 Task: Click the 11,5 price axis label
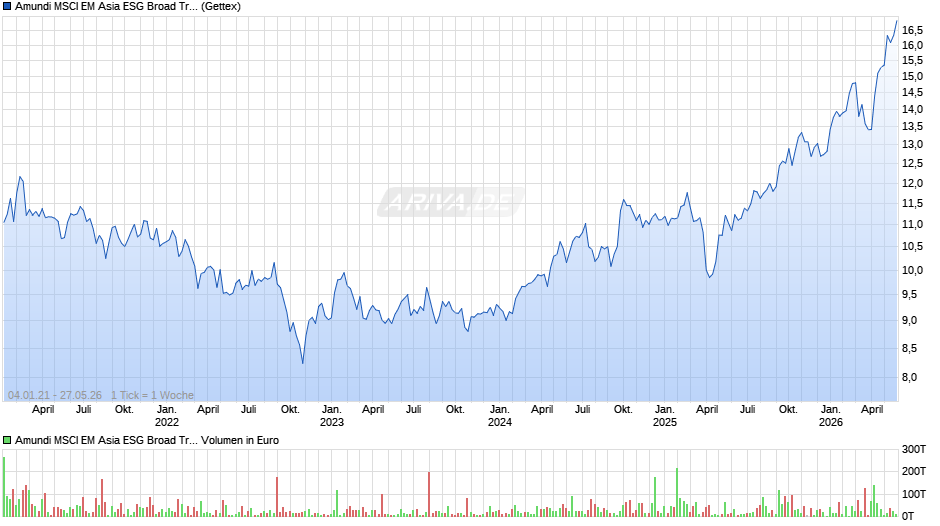(x=912, y=203)
